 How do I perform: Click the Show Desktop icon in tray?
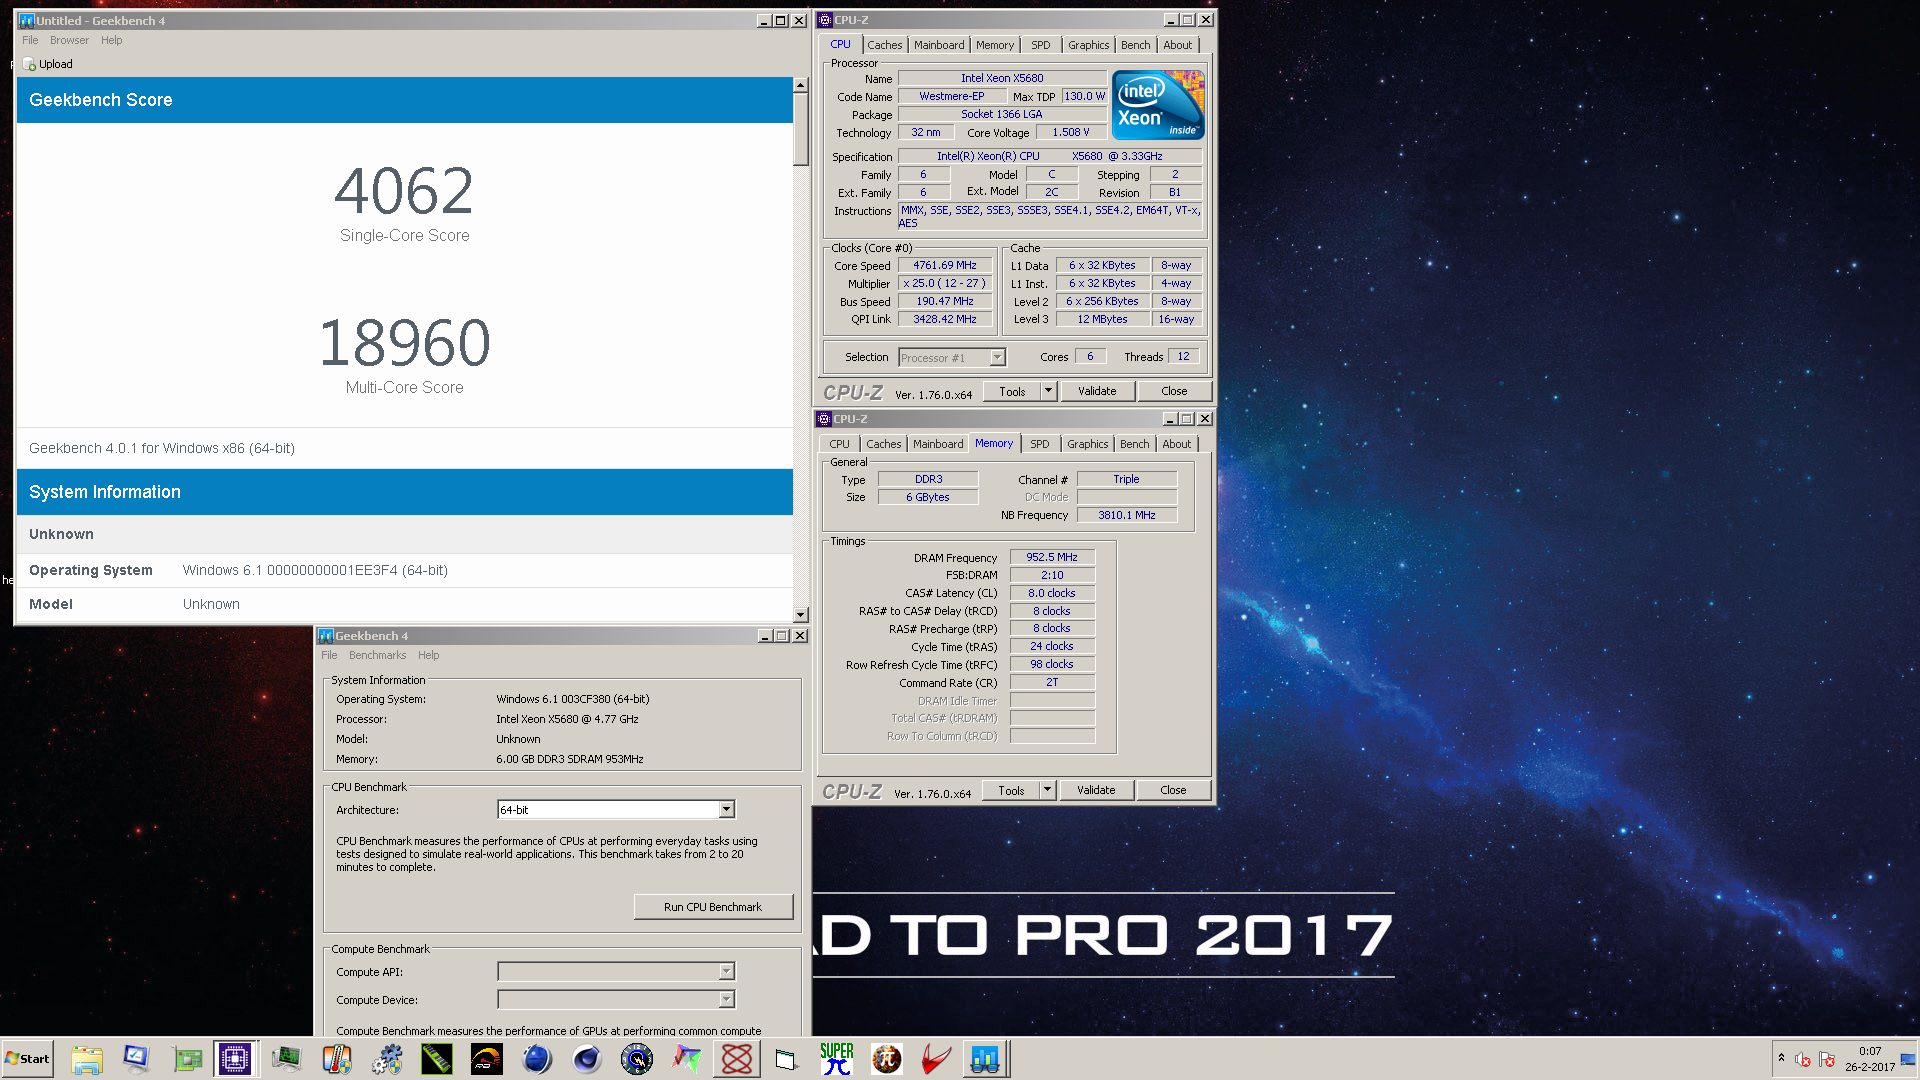point(1908,1060)
